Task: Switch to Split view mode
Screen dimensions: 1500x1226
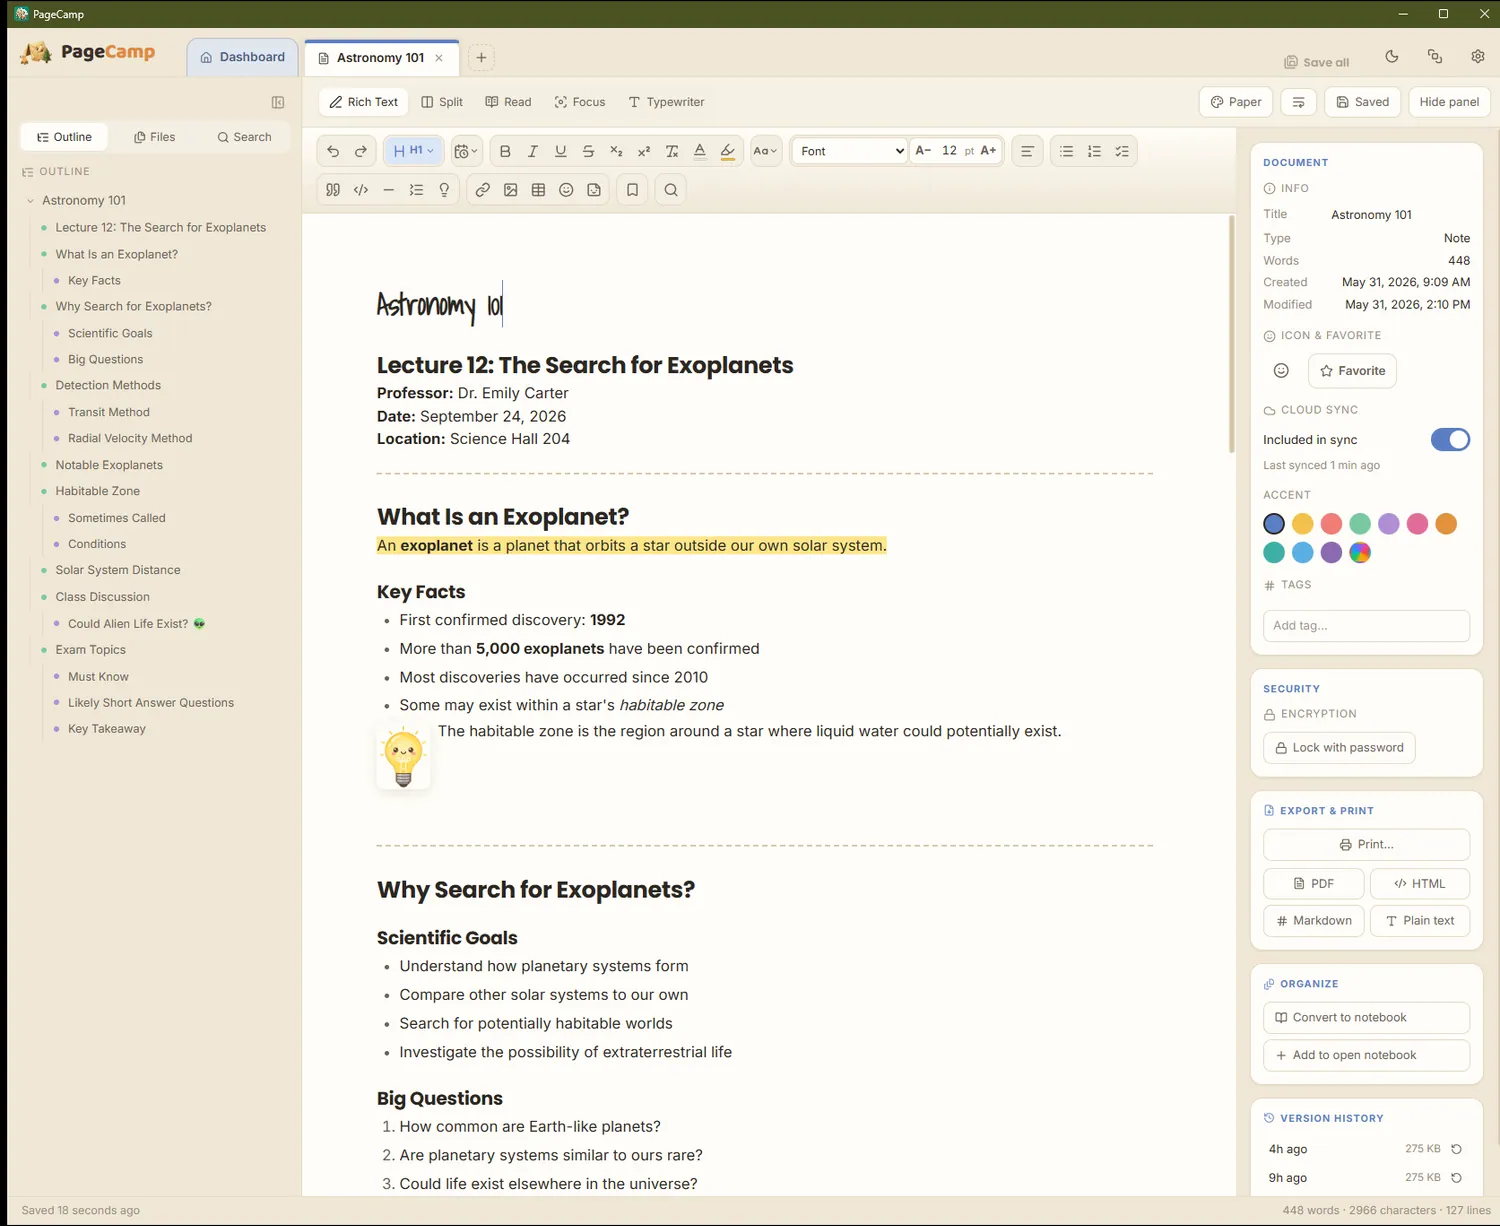Action: click(442, 102)
